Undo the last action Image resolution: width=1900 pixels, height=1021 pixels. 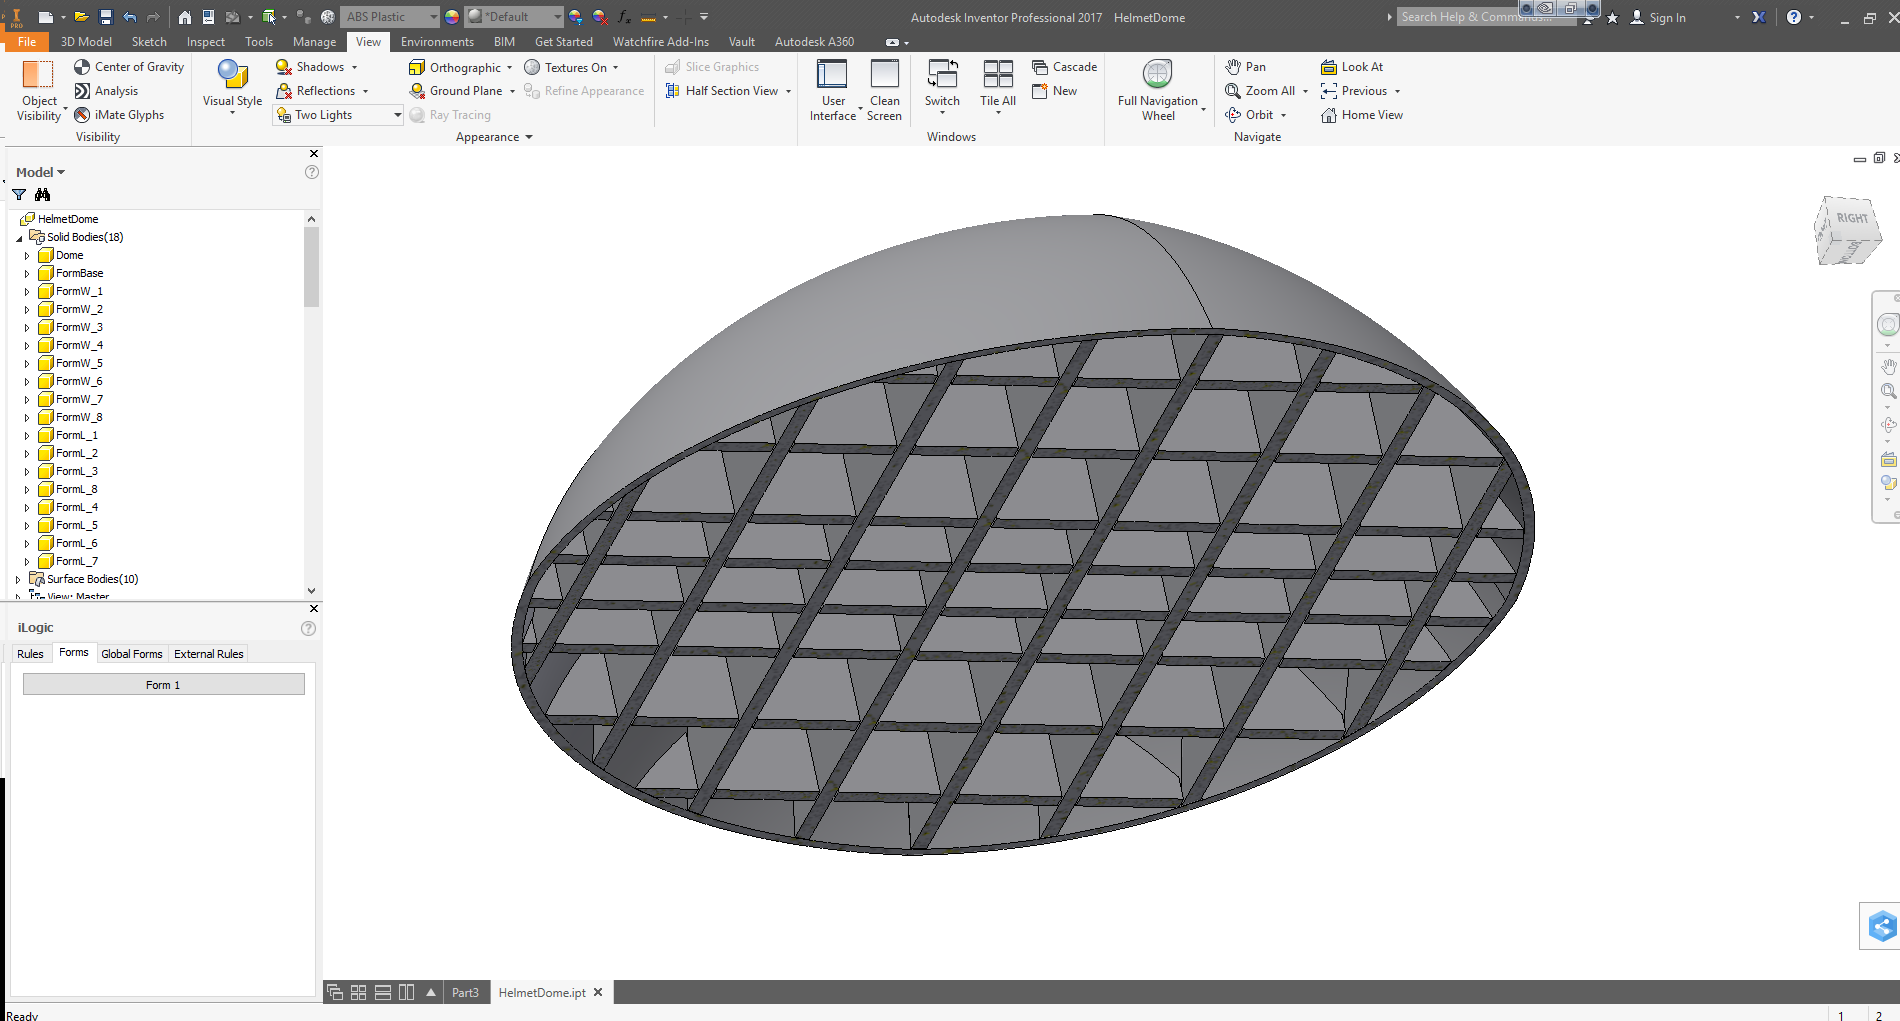[130, 17]
